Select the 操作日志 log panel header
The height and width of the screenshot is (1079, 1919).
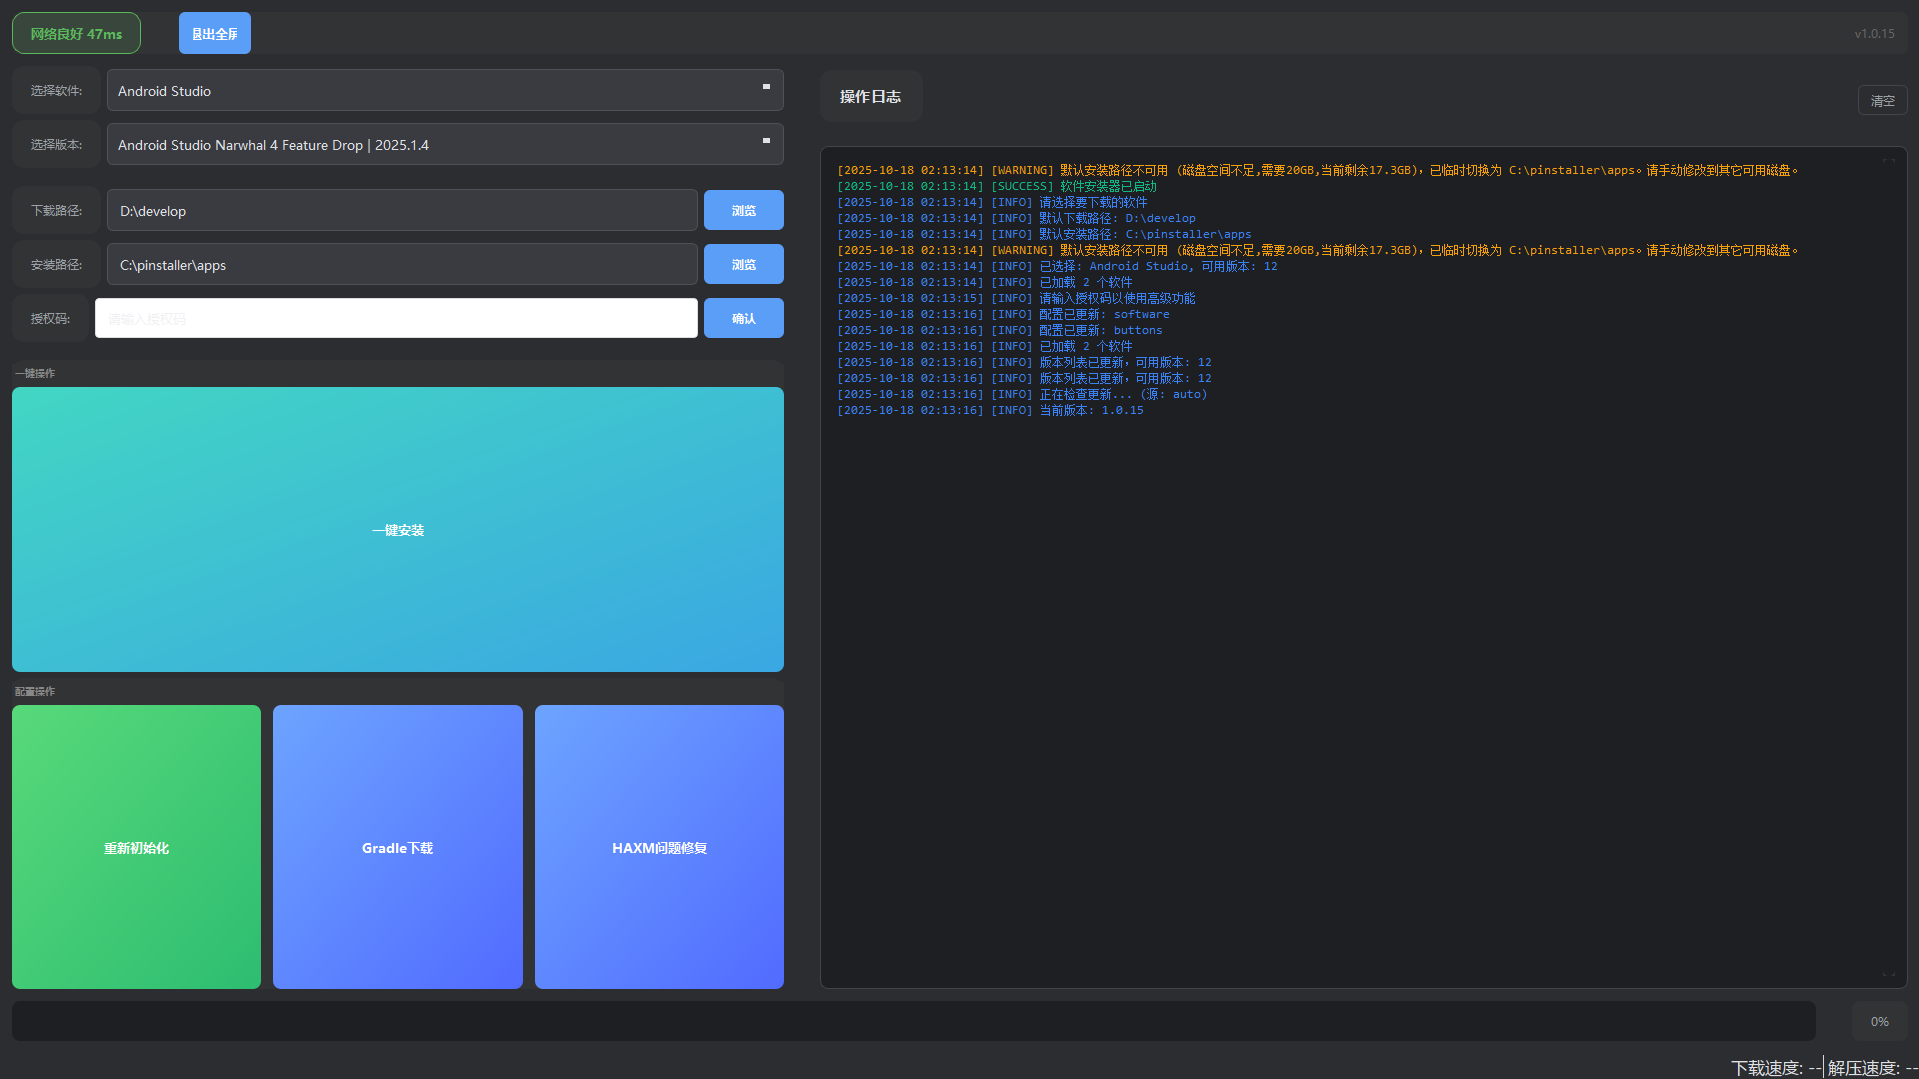point(870,97)
